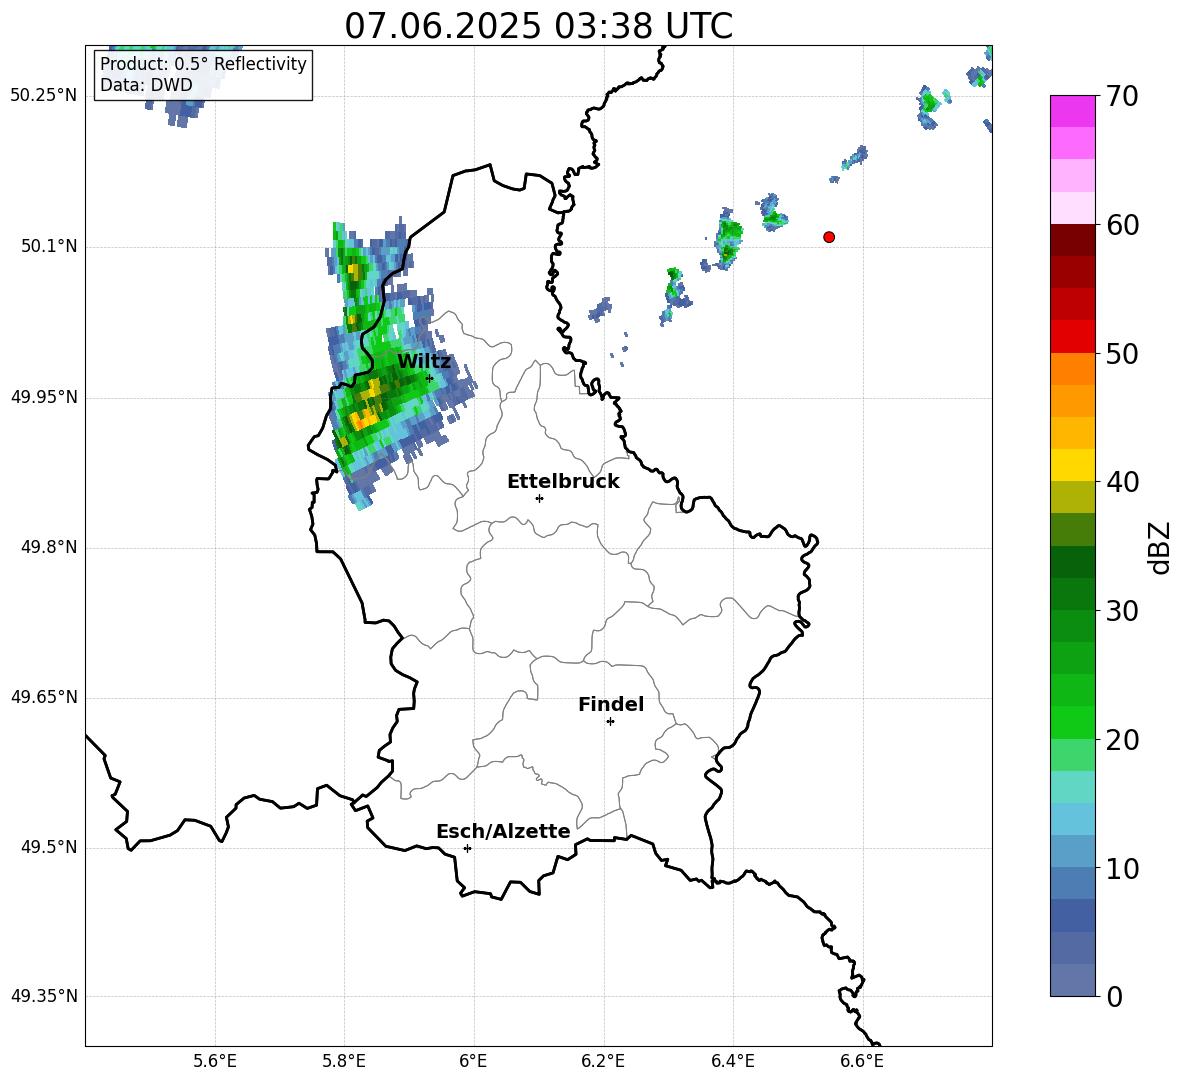Click the Findel station cross marker
Viewport: 1184px width, 1081px height.
click(610, 722)
